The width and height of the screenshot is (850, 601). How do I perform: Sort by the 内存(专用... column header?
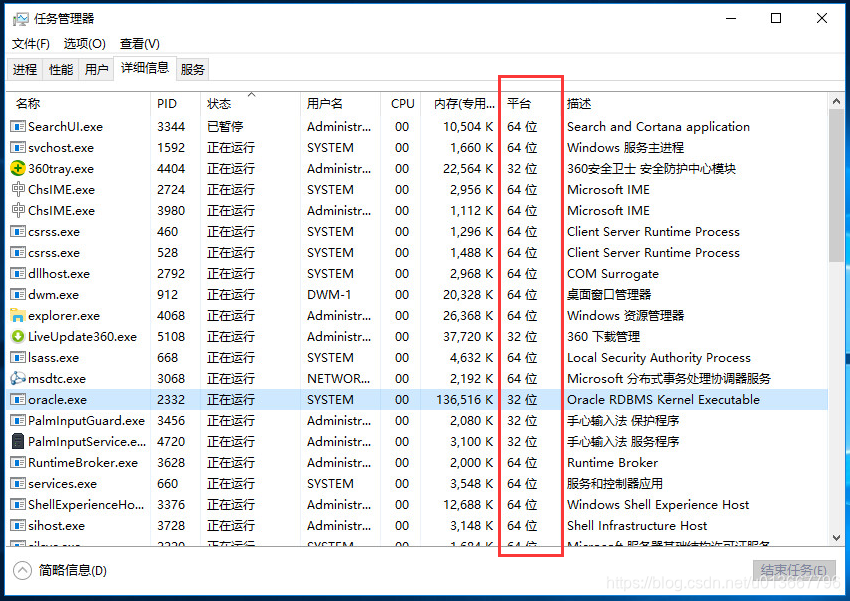459,104
